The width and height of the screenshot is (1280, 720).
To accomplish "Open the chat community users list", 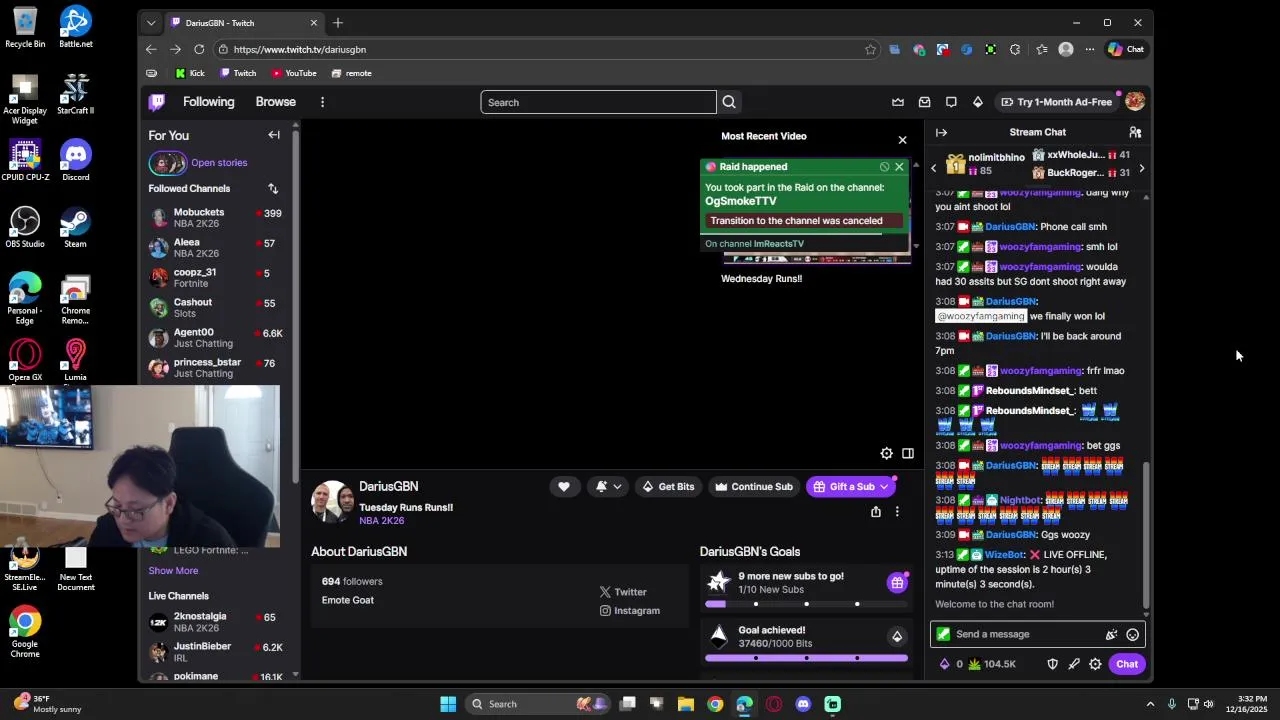I will tap(1135, 132).
